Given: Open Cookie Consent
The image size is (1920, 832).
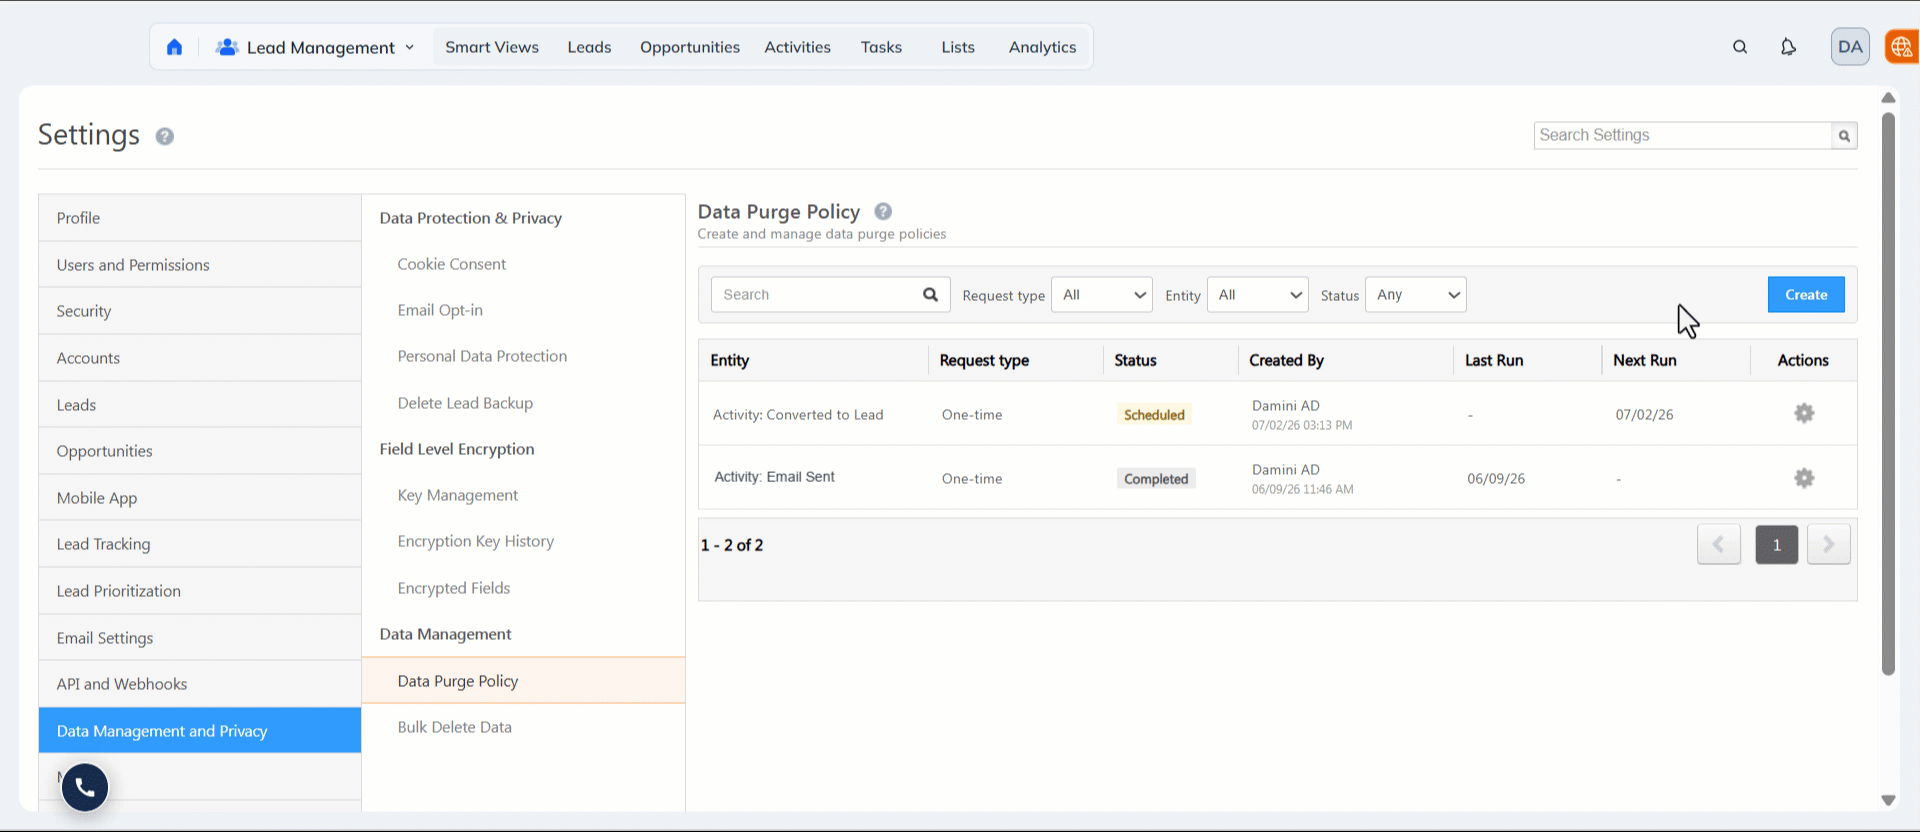Looking at the screenshot, I should click(451, 264).
